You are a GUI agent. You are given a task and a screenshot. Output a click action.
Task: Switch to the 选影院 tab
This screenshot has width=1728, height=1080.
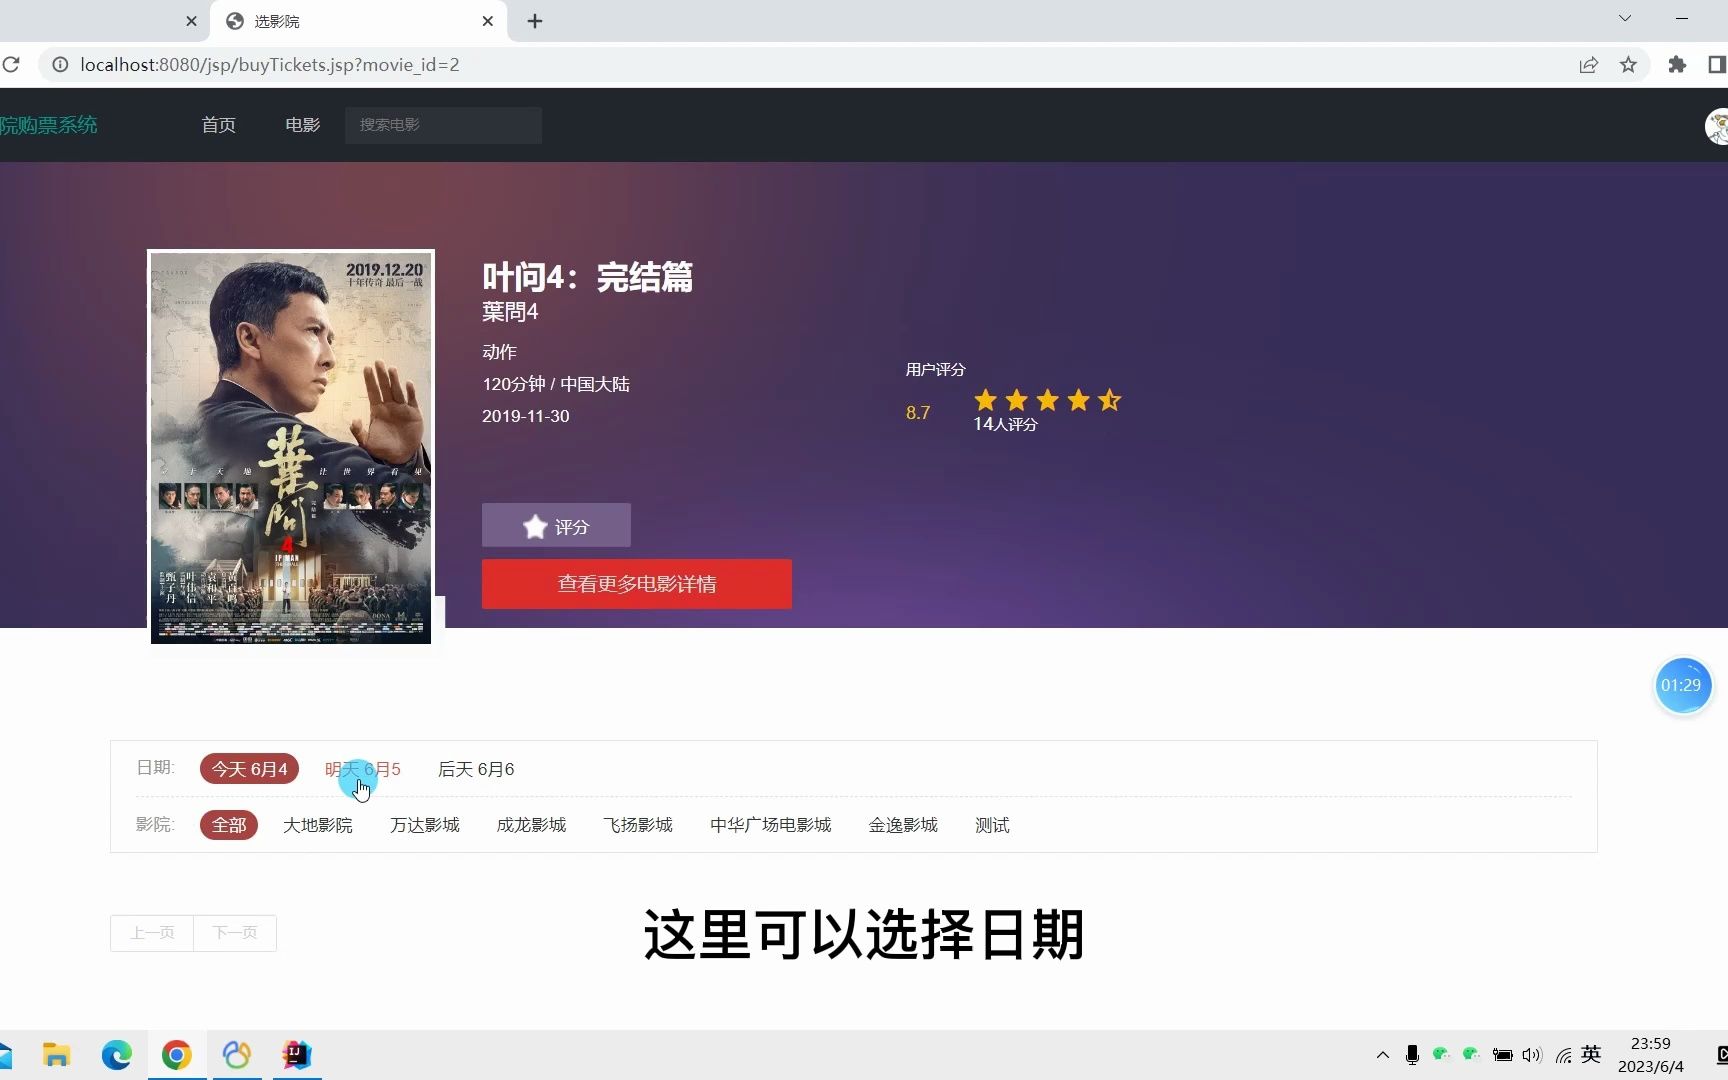359,21
